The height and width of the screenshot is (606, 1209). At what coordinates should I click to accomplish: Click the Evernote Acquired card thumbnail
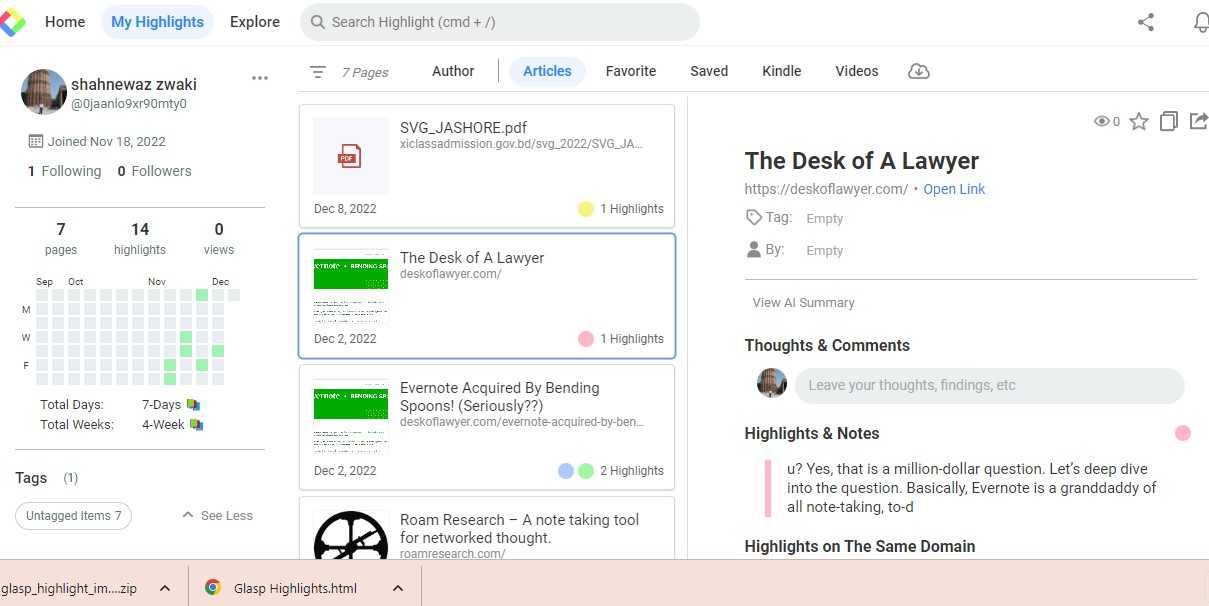(351, 417)
